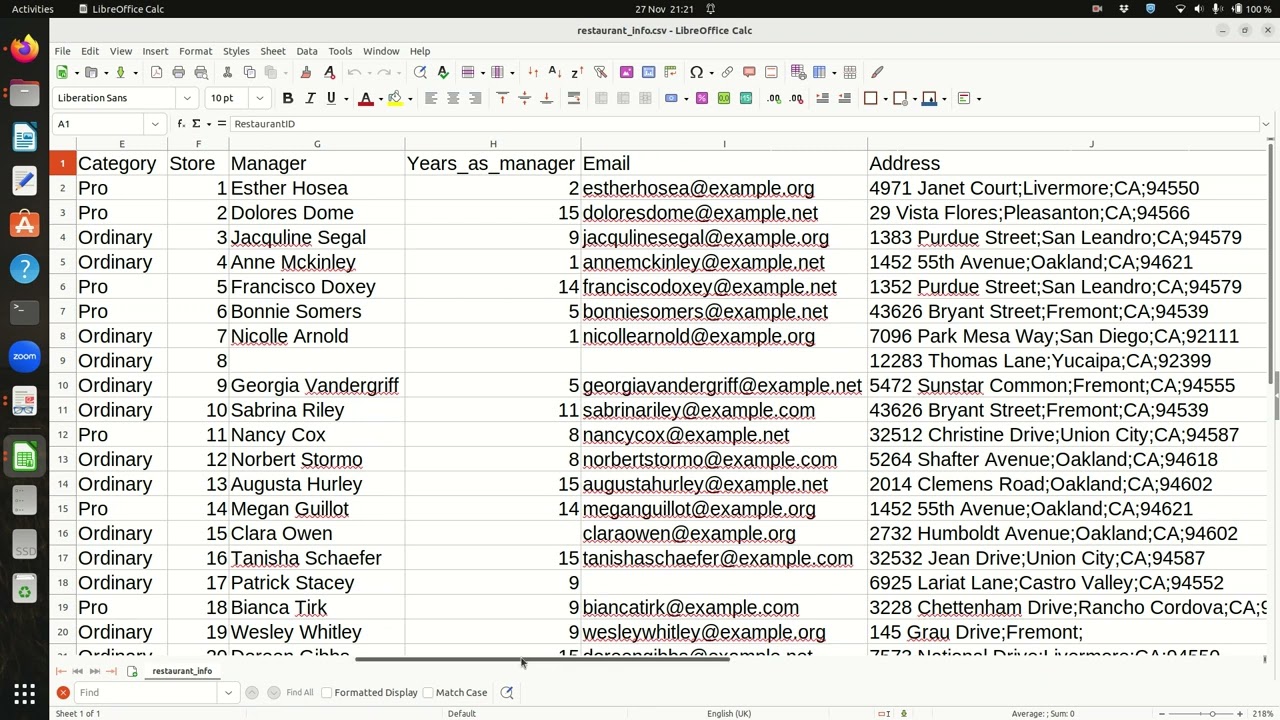Click the Spelling check icon
1280x720 pixels.
click(x=443, y=72)
